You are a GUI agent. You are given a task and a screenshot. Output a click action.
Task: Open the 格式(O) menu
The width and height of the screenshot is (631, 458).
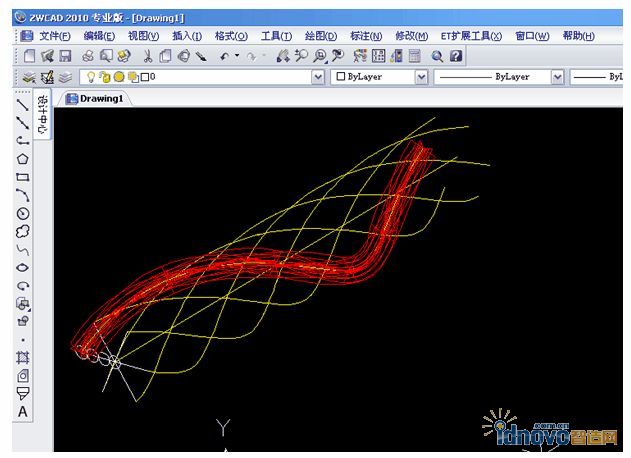point(231,36)
